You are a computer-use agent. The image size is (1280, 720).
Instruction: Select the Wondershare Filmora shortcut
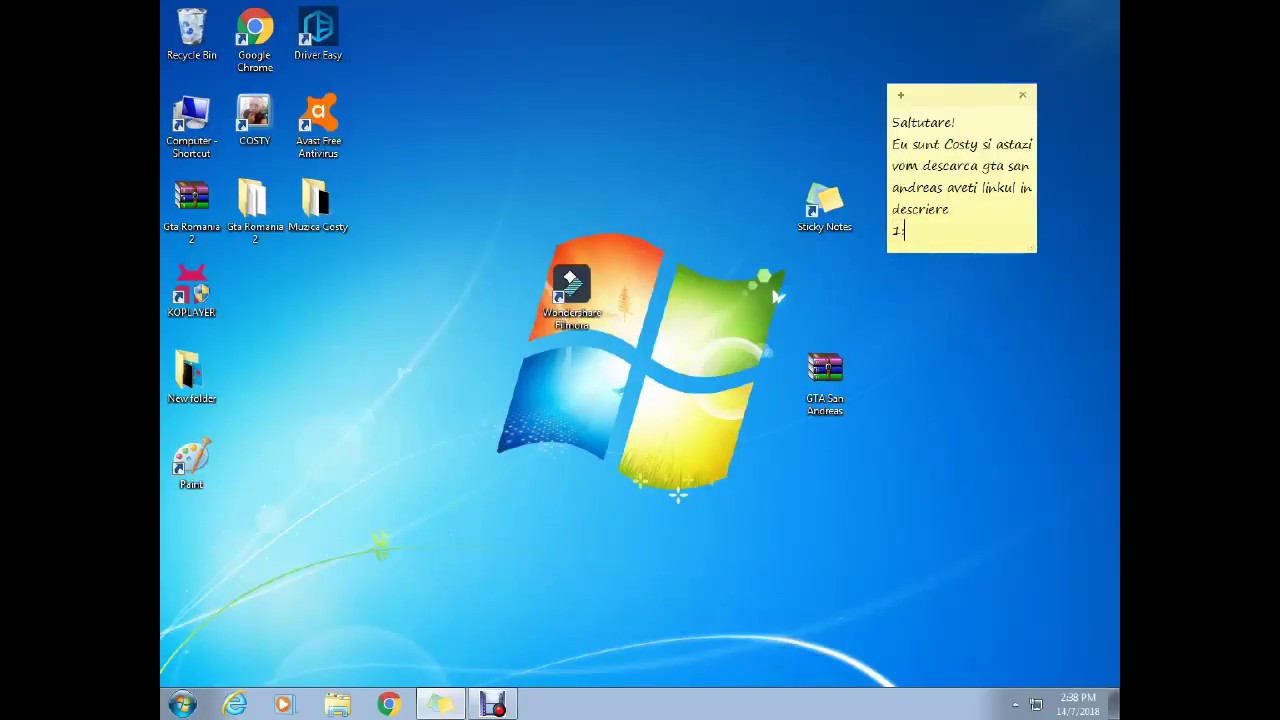(x=571, y=298)
